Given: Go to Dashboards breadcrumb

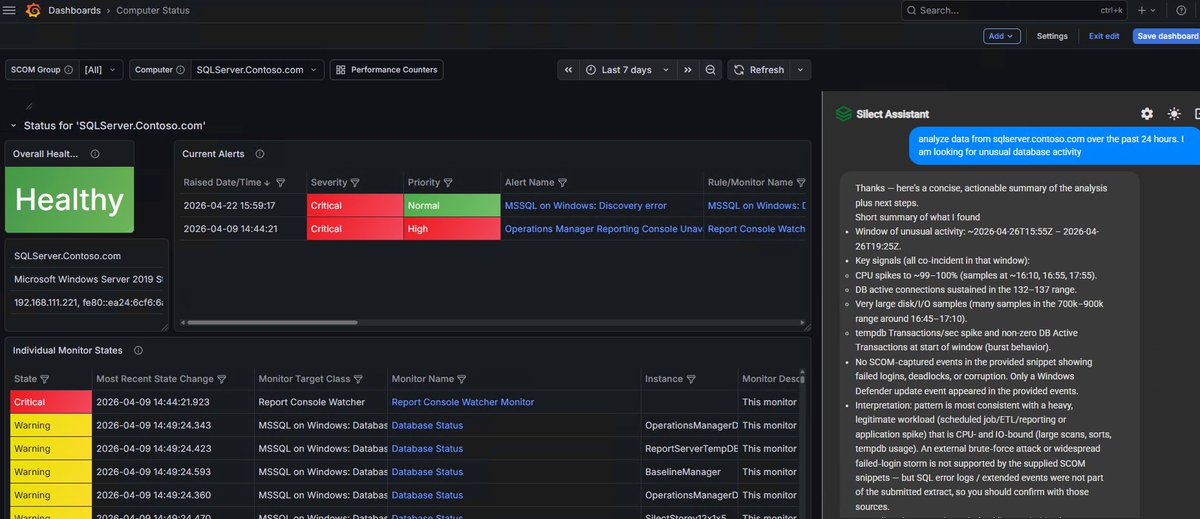Looking at the screenshot, I should pyautogui.click(x=74, y=10).
